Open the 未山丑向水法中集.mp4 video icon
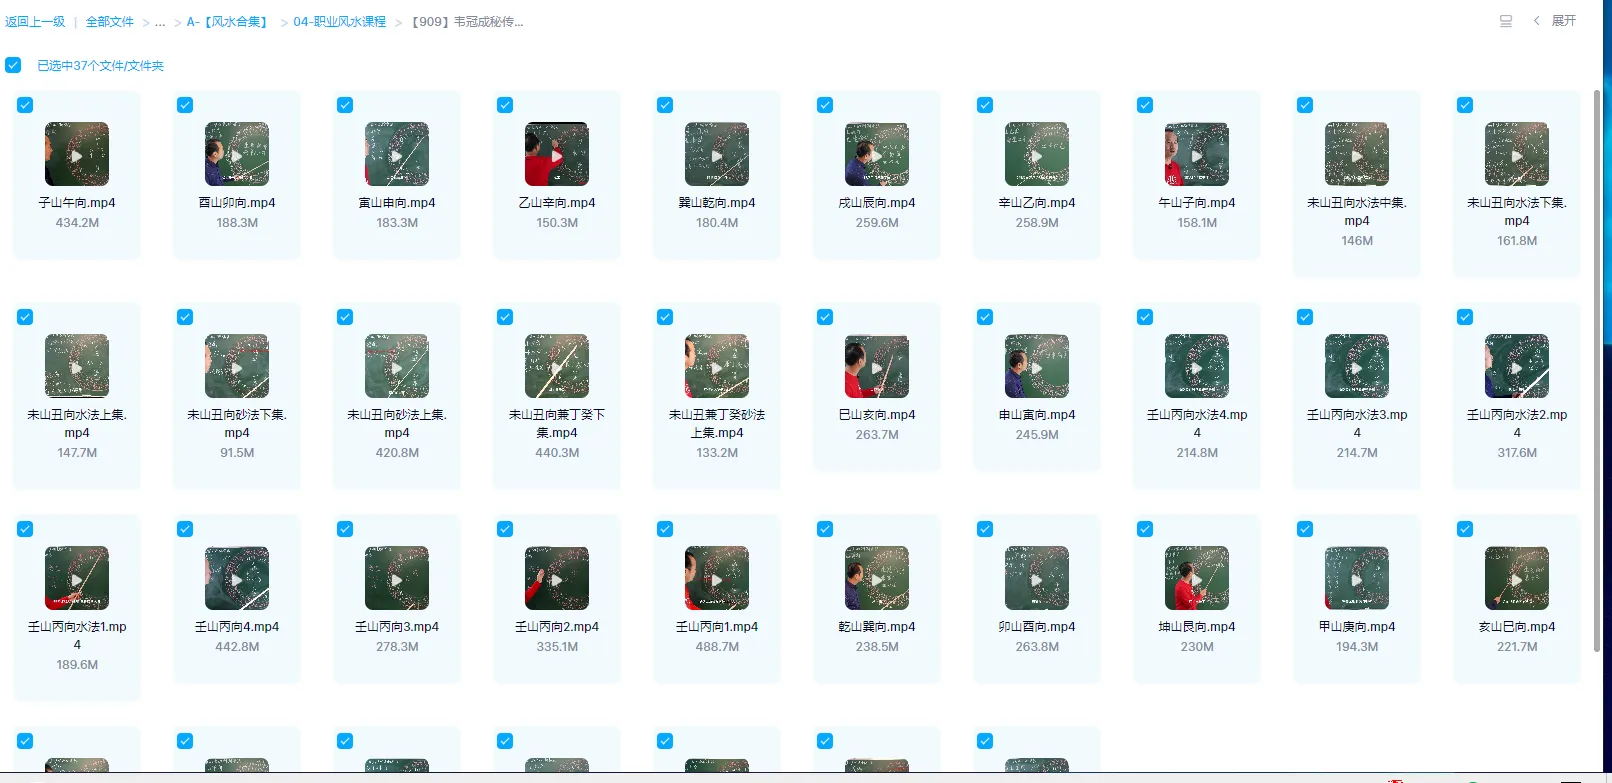 click(1357, 154)
